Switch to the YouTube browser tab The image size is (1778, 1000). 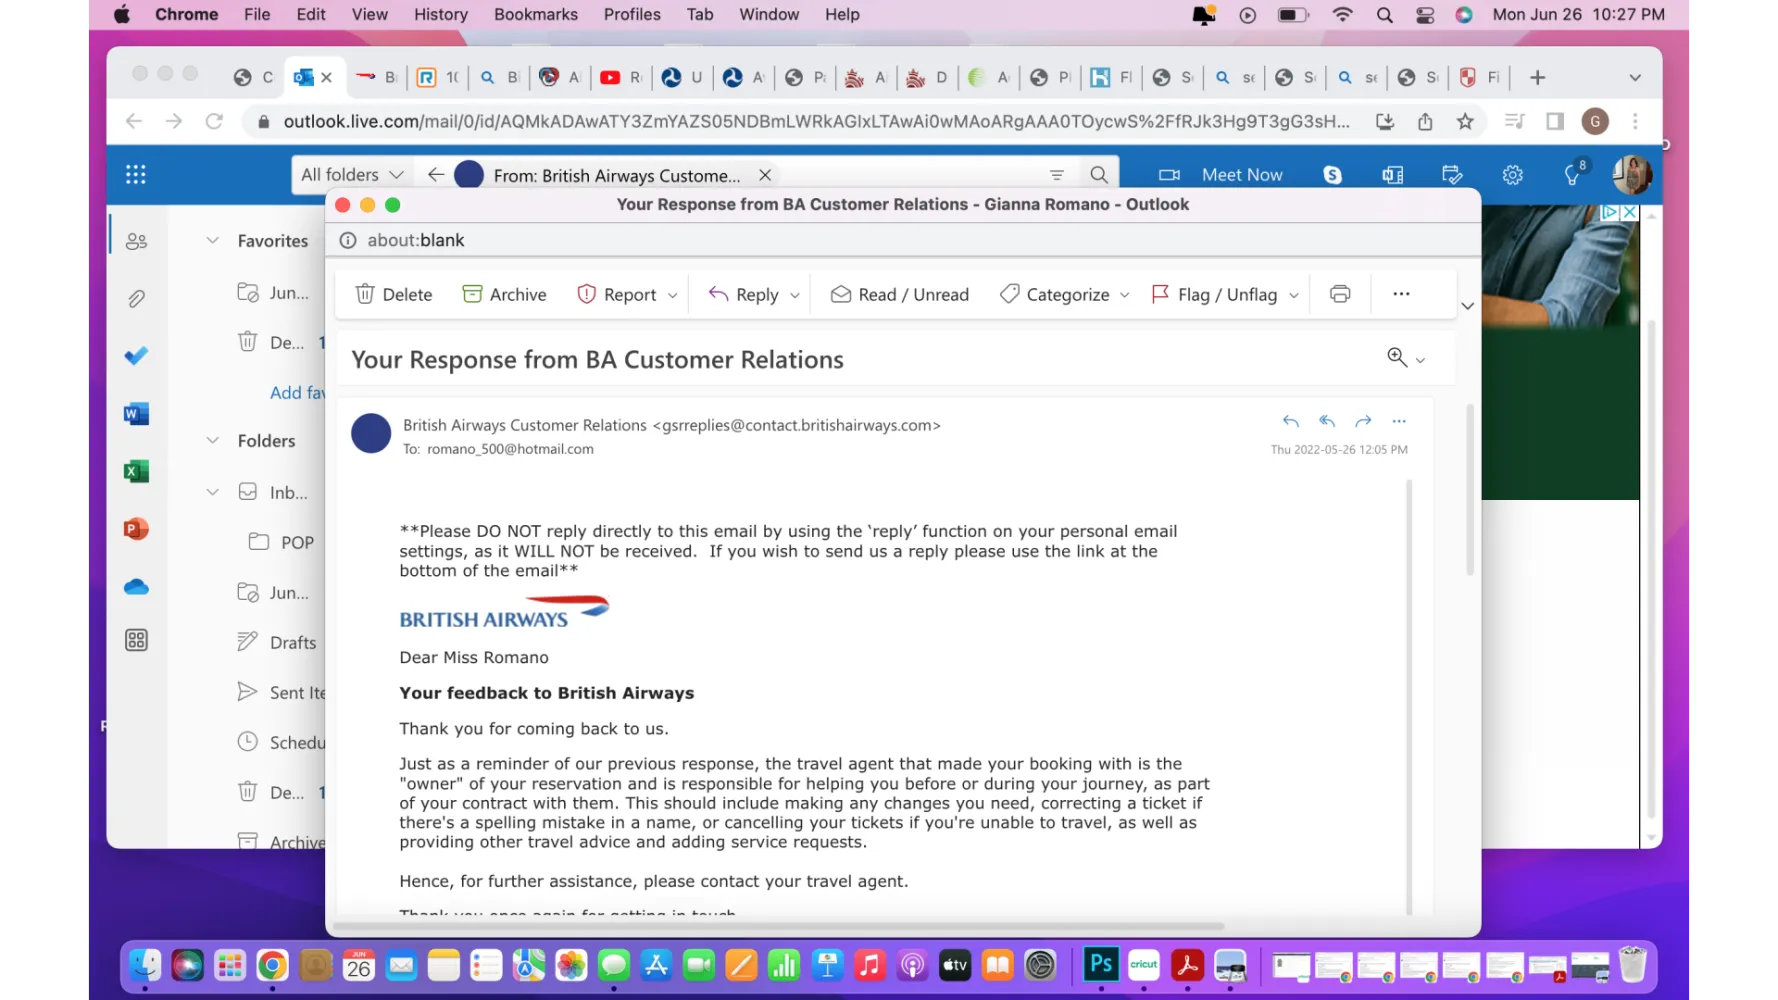(620, 77)
